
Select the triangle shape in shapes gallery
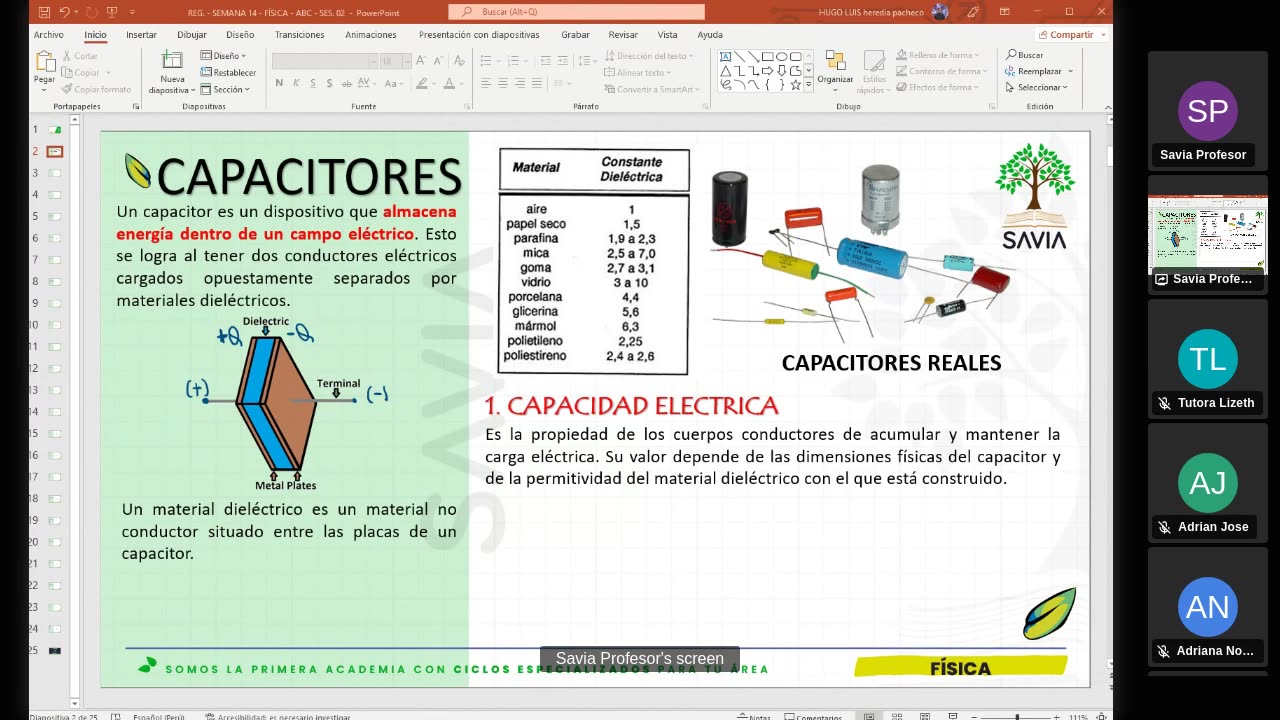[x=725, y=71]
